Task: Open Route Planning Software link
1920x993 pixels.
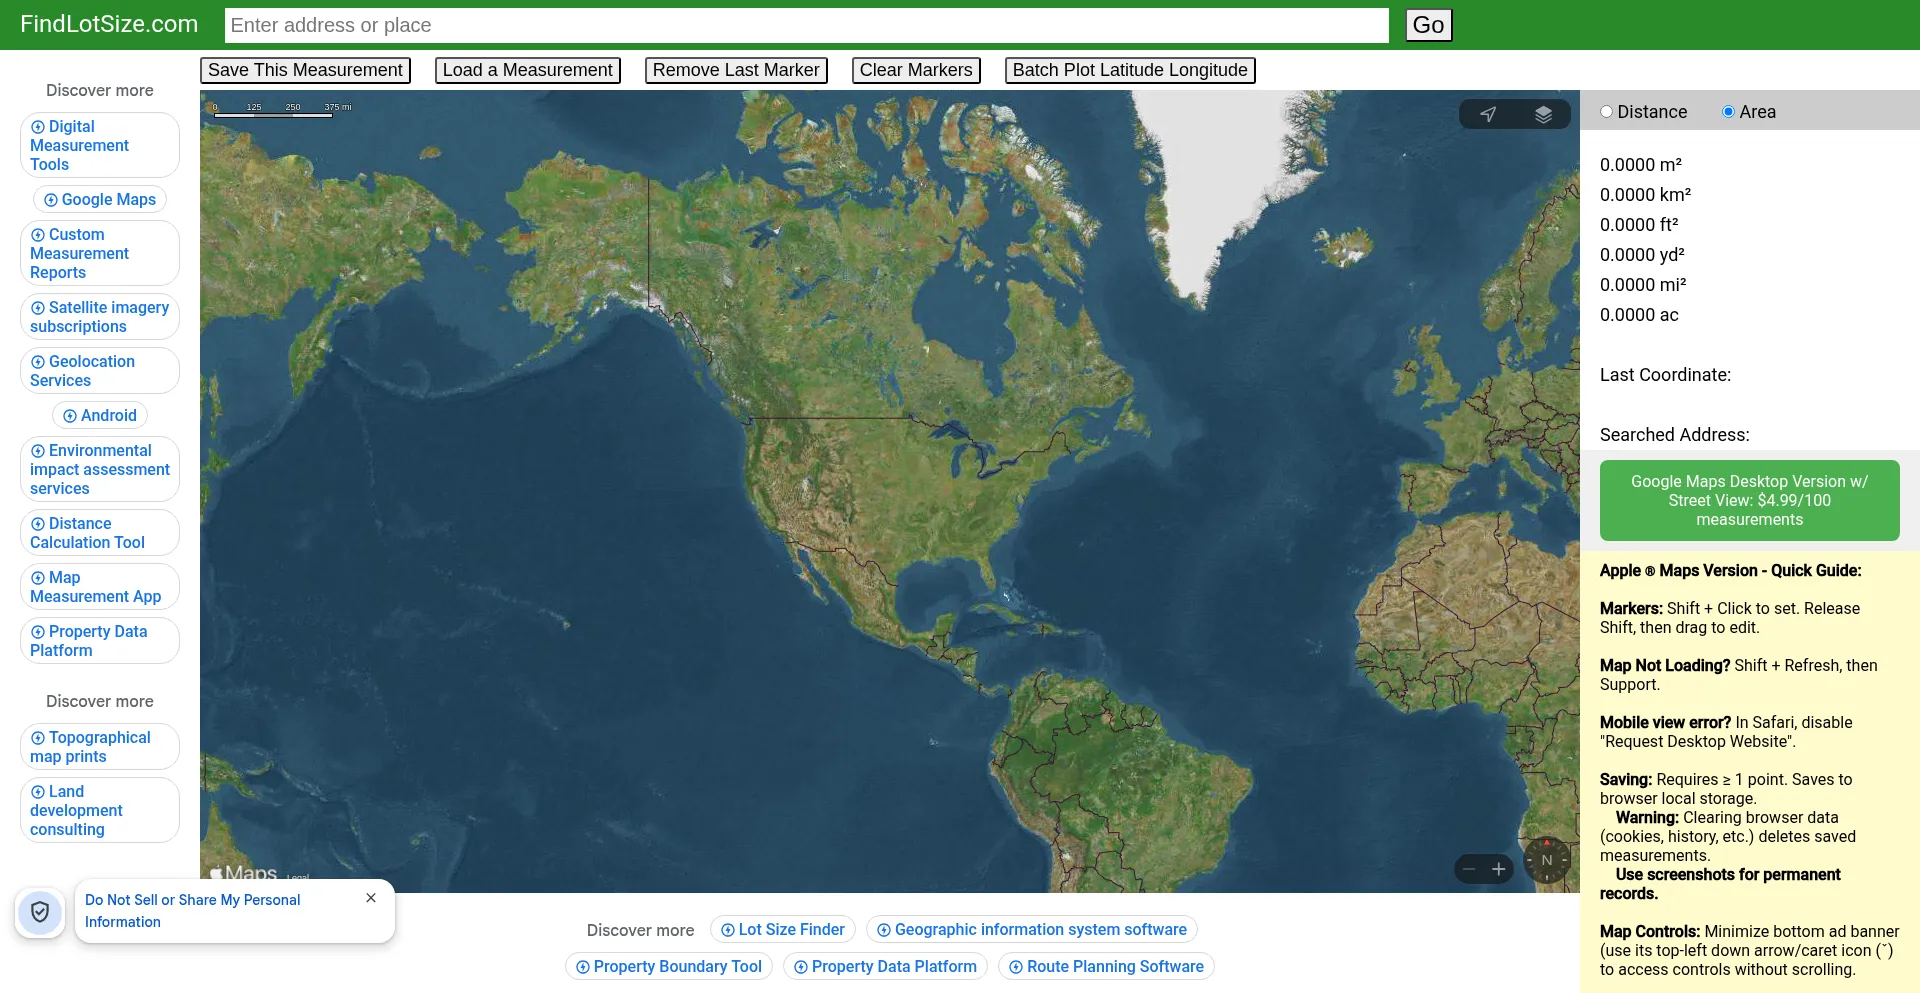Action: 1107,967
